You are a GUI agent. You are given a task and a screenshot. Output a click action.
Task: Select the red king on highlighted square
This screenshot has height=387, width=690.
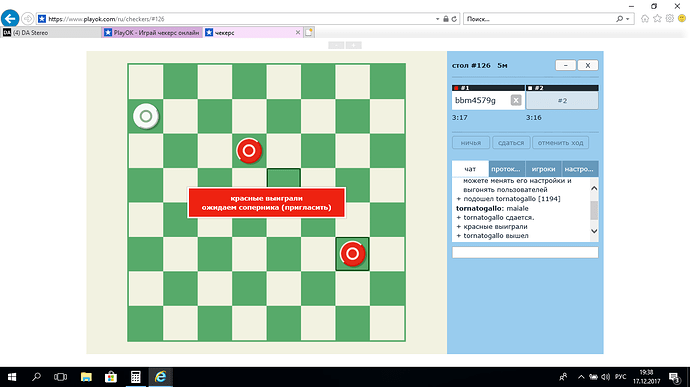(352, 254)
